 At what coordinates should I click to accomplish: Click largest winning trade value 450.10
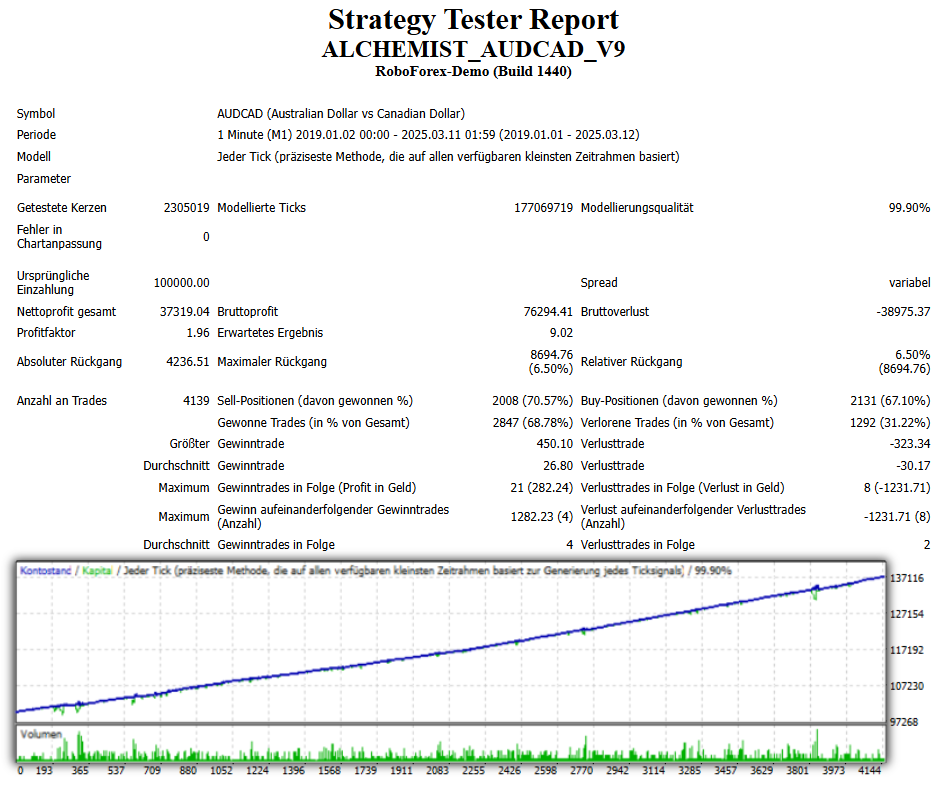[555, 444]
